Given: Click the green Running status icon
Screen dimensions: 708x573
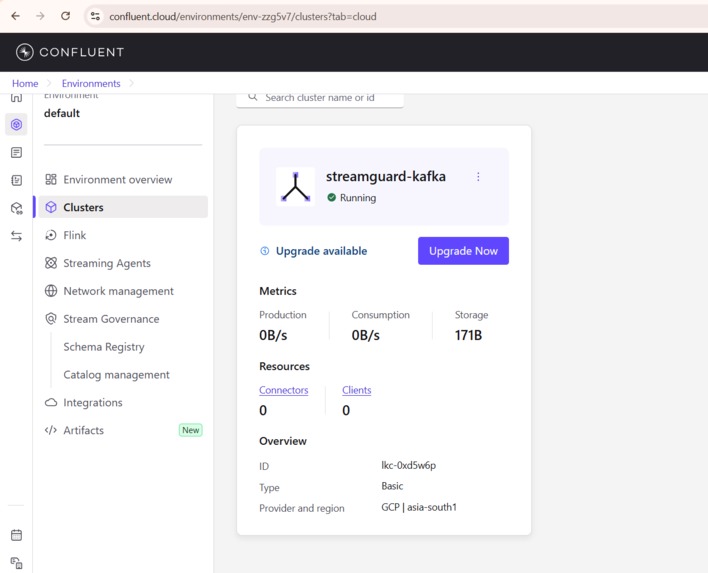Looking at the screenshot, I should (331, 197).
